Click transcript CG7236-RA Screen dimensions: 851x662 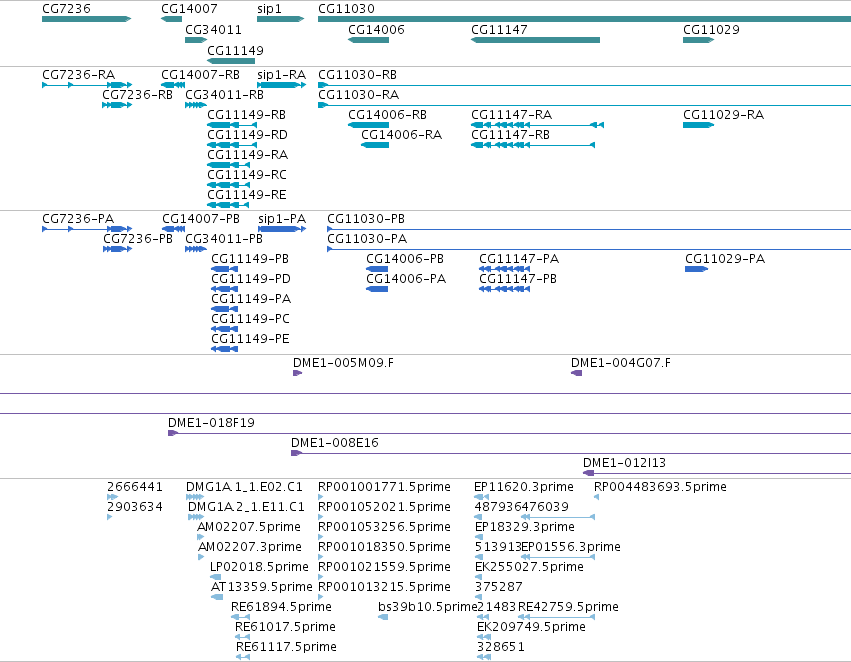(87, 85)
